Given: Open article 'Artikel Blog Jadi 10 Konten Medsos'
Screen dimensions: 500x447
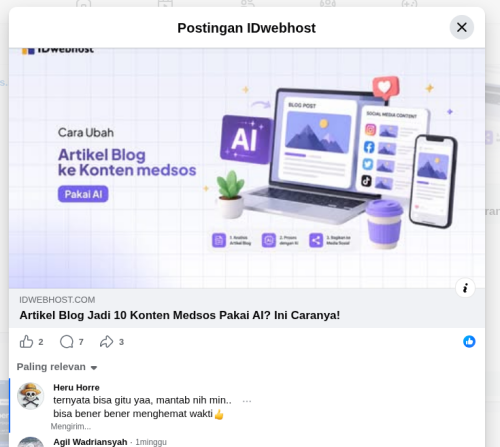Looking at the screenshot, I should [x=180, y=315].
